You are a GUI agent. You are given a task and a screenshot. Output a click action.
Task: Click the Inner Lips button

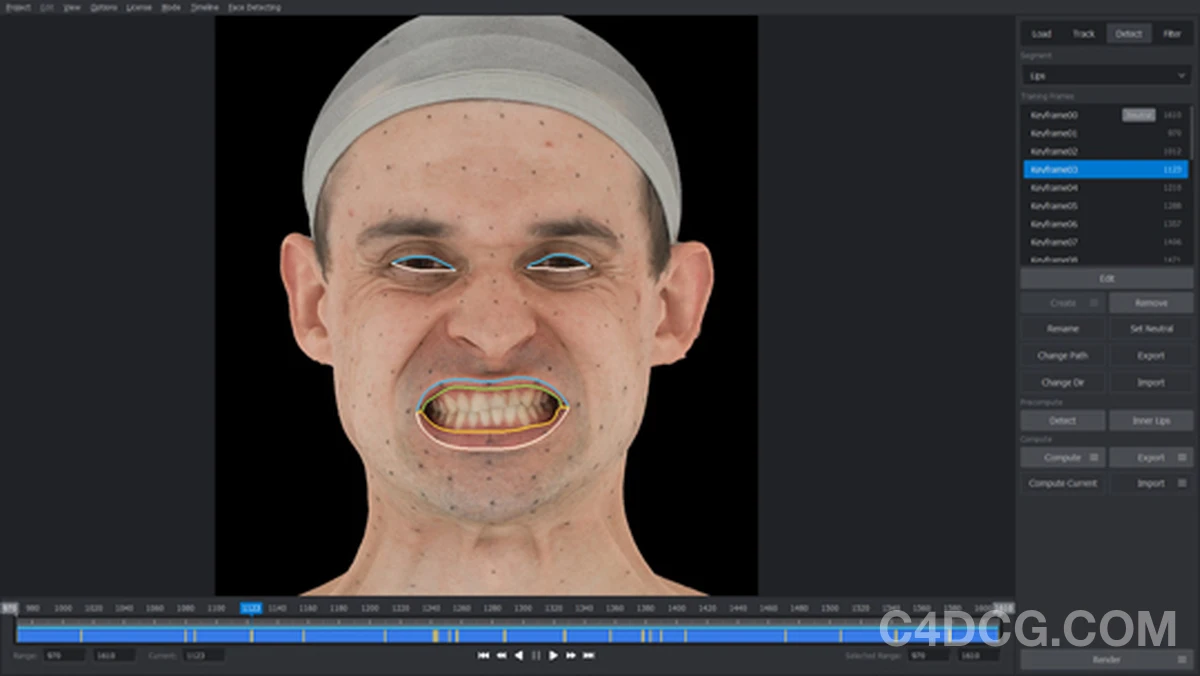[x=1151, y=420]
